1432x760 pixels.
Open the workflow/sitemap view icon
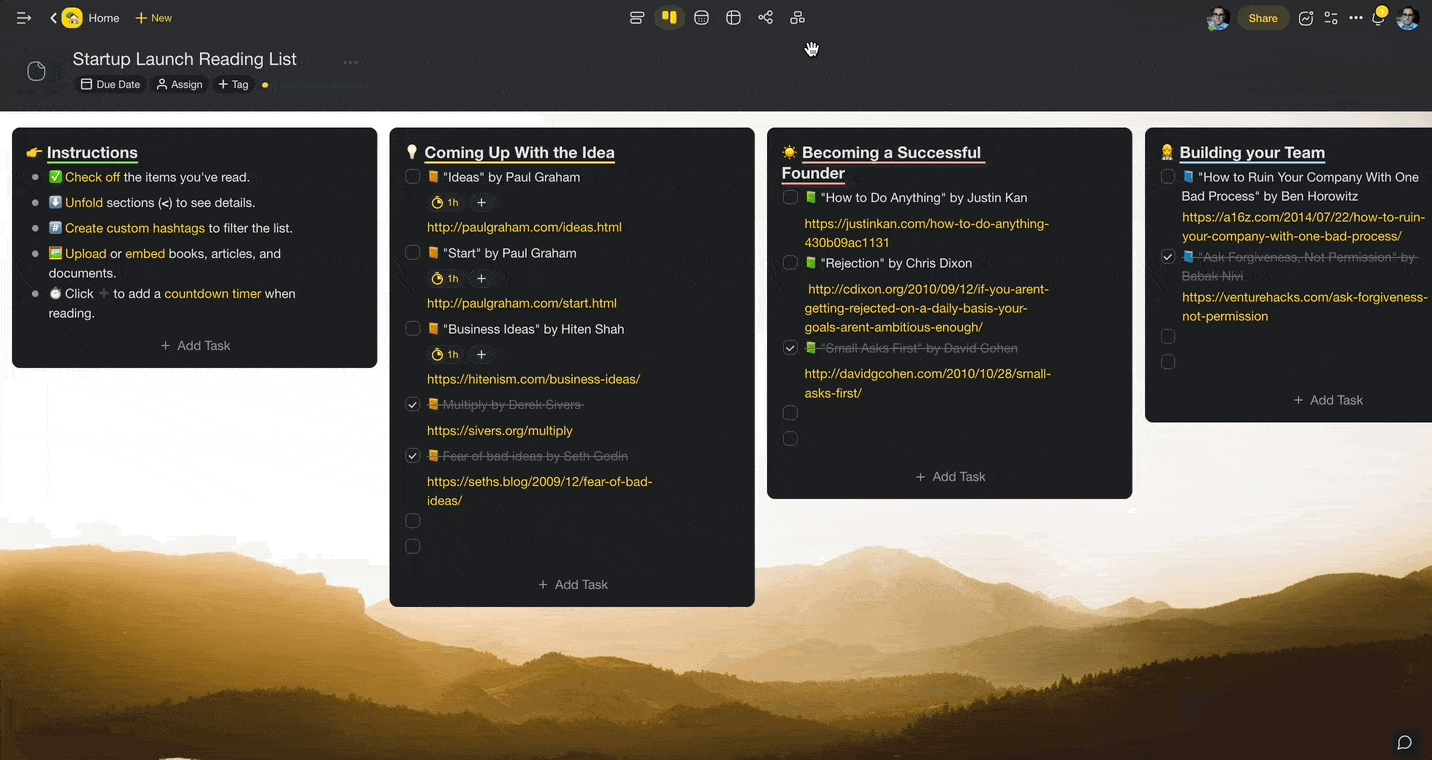(797, 17)
